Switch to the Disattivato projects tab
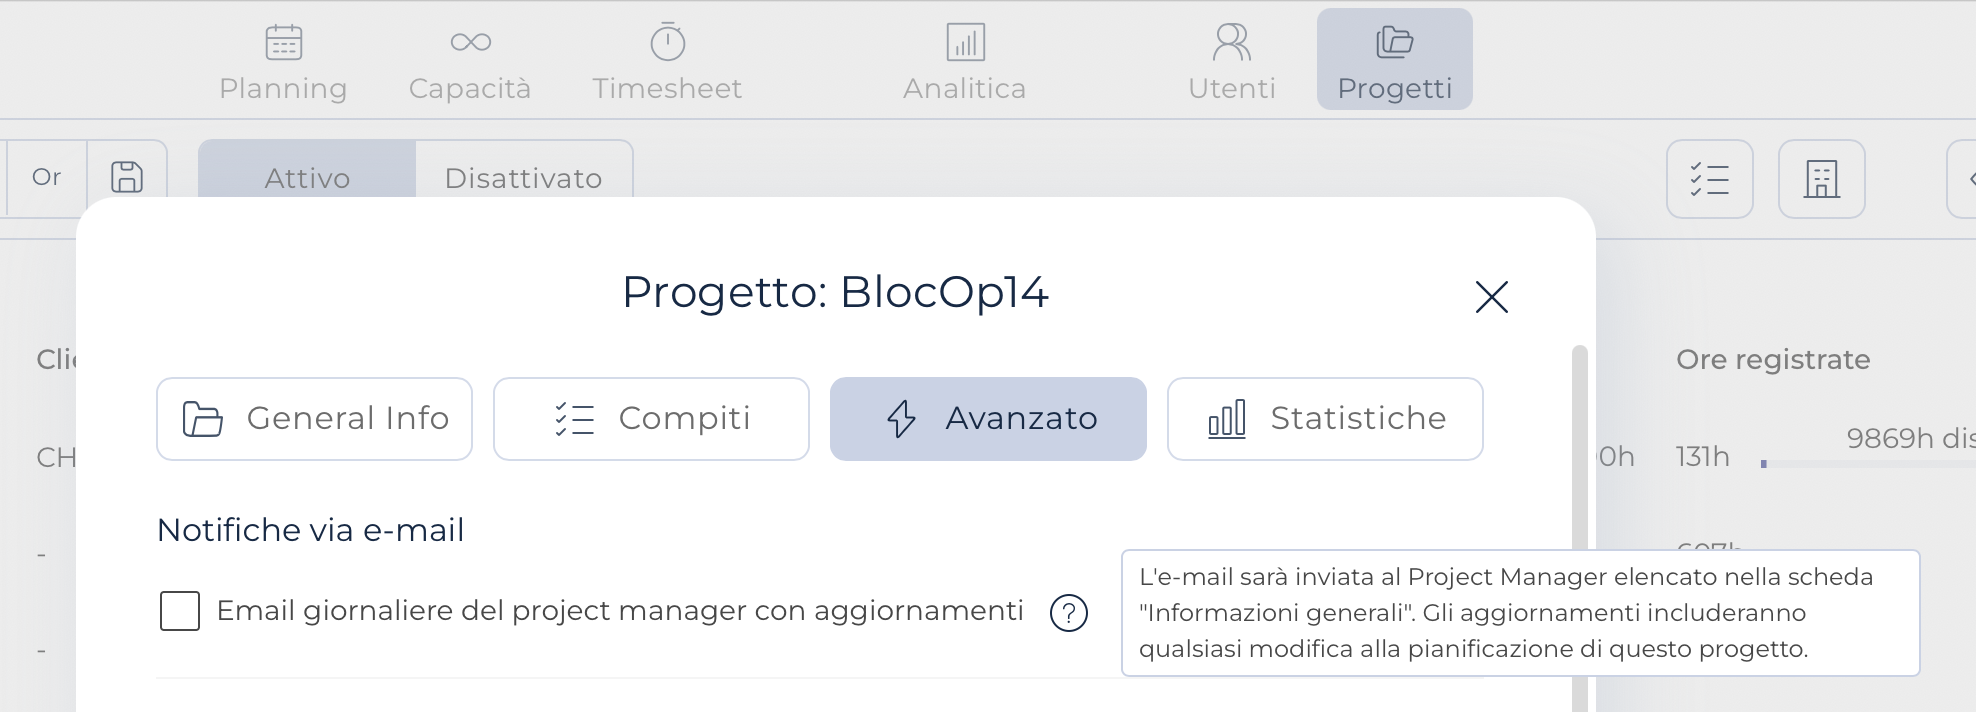Viewport: 1976px width, 712px height. click(x=524, y=178)
